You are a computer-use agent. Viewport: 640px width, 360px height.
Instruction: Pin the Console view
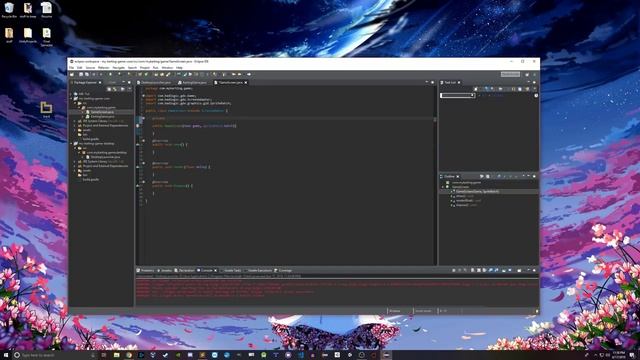pyautogui.click(x=504, y=270)
